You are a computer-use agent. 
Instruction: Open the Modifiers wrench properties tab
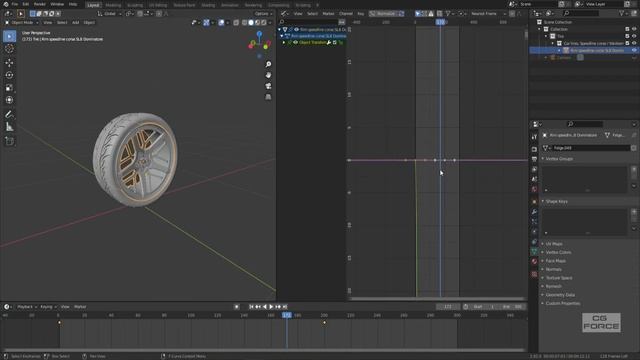coord(534,212)
